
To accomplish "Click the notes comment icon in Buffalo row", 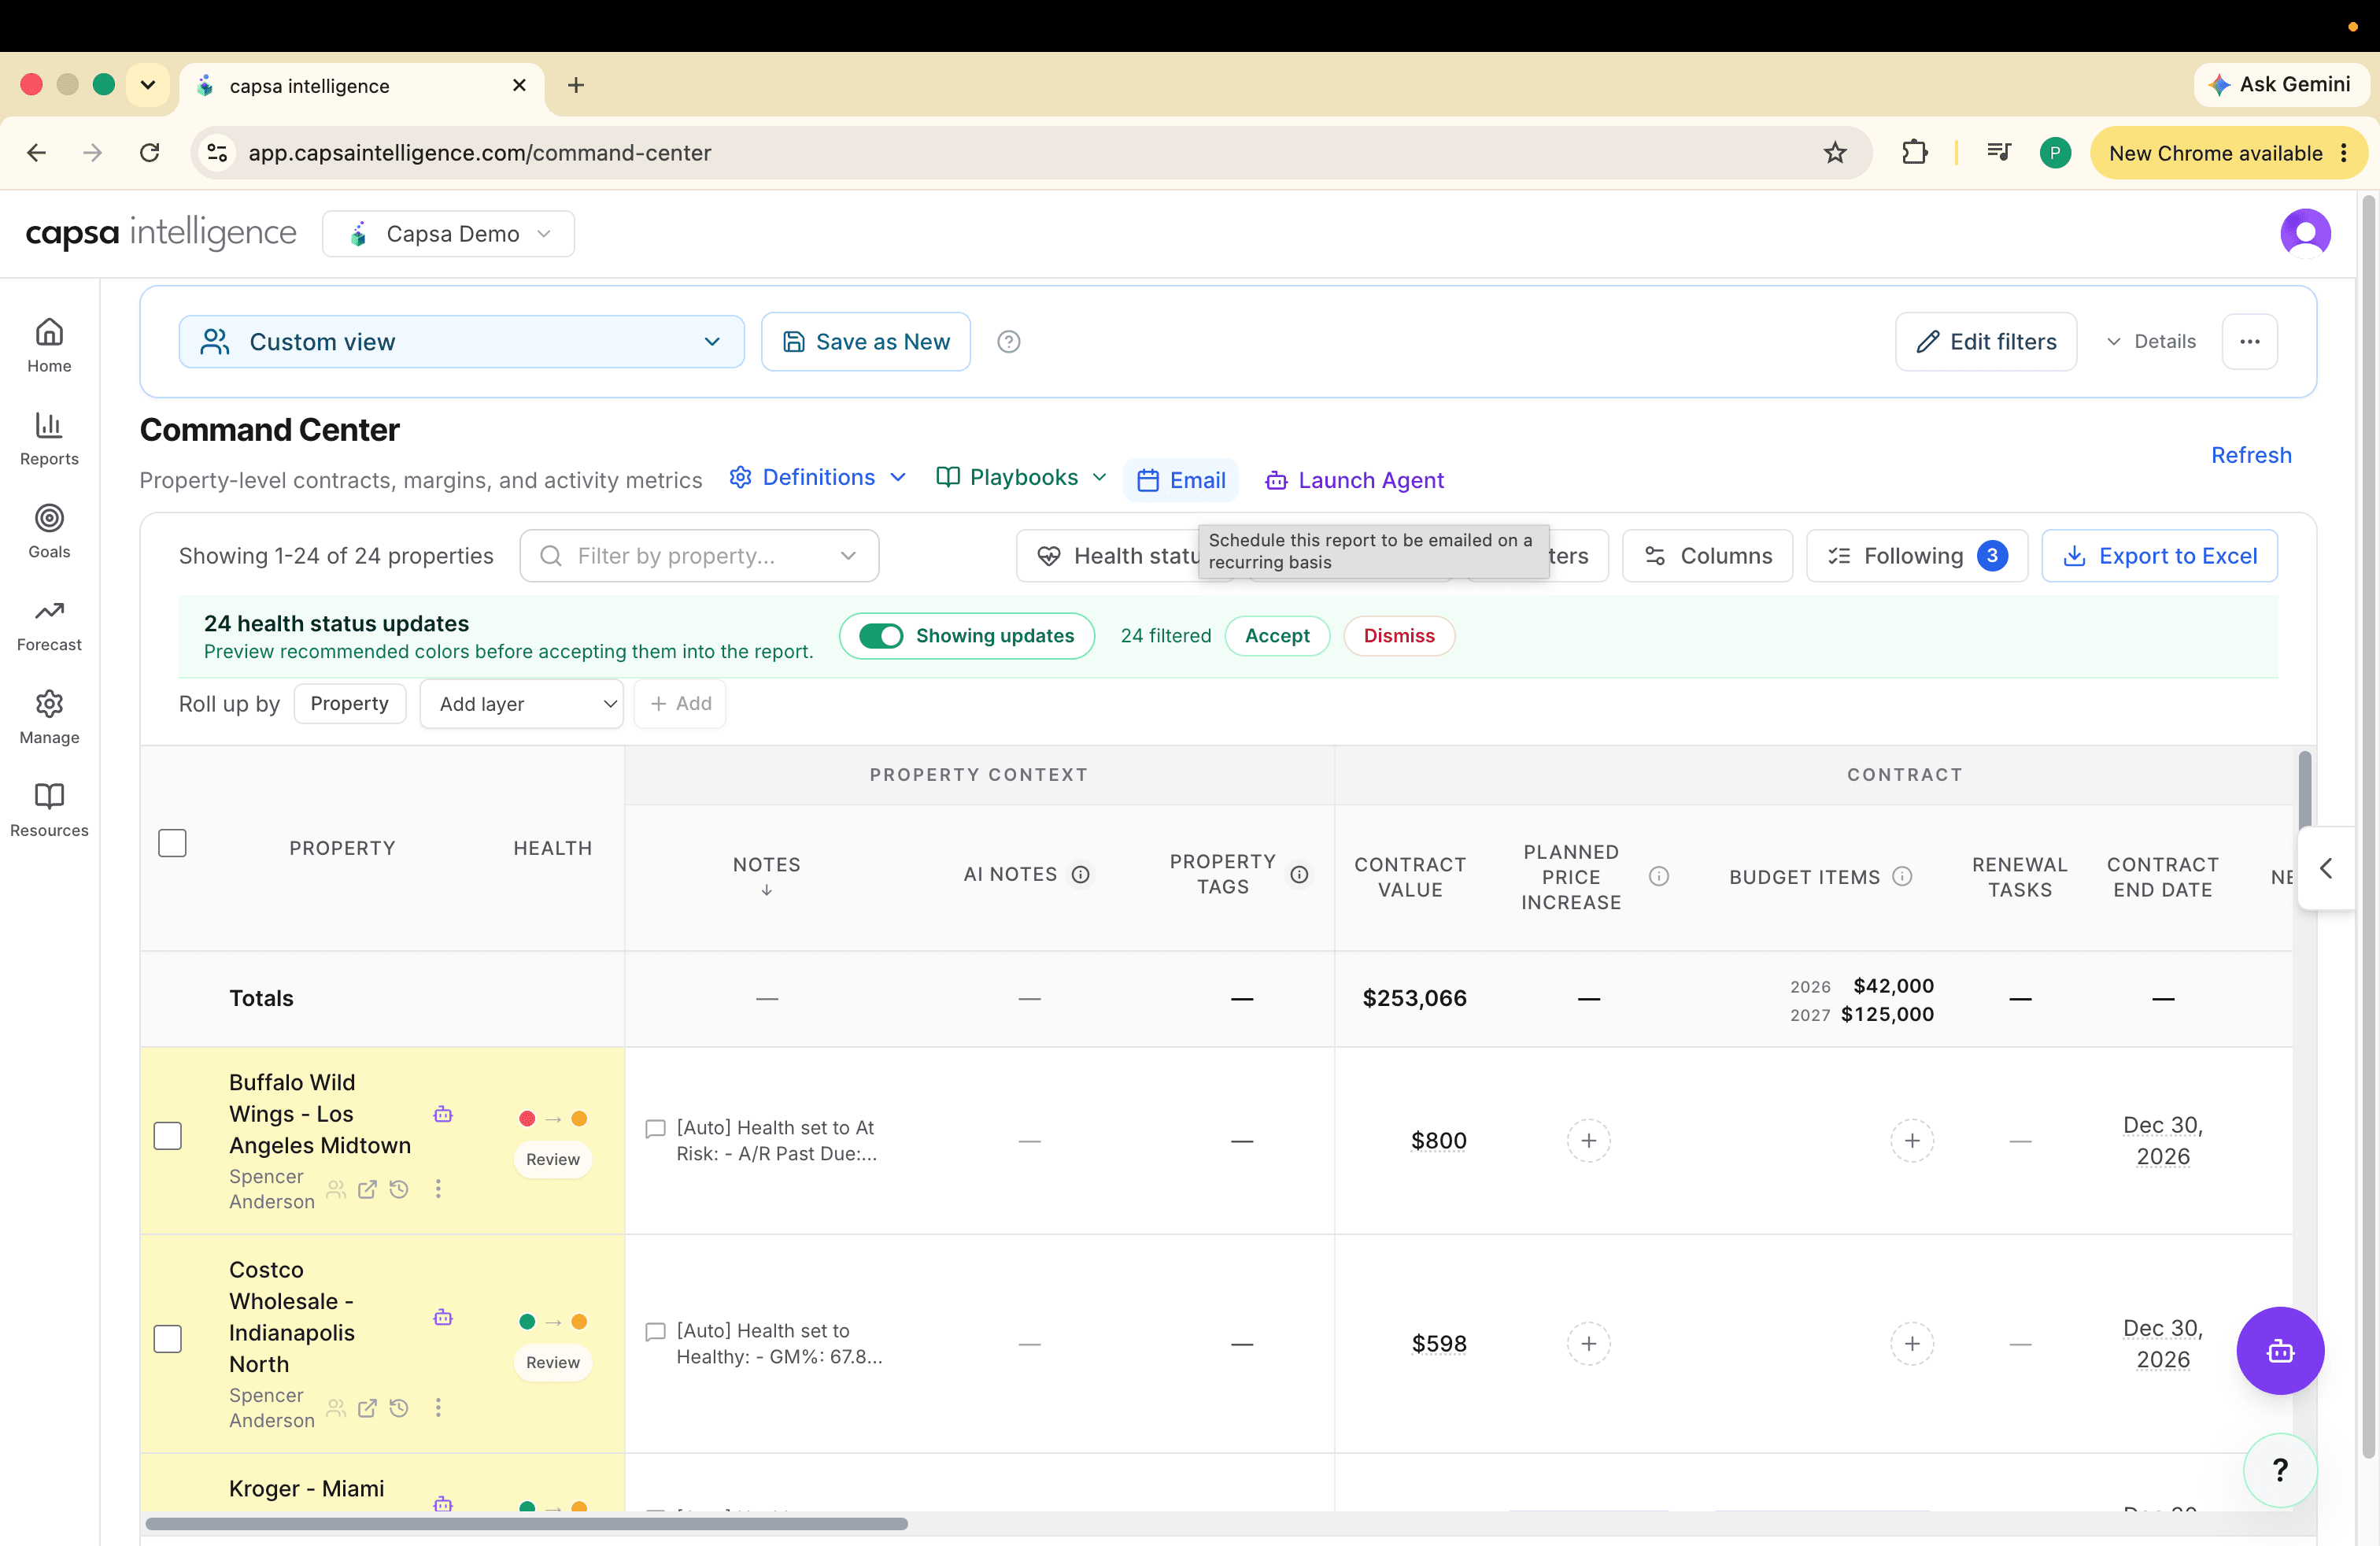I will pos(655,1129).
